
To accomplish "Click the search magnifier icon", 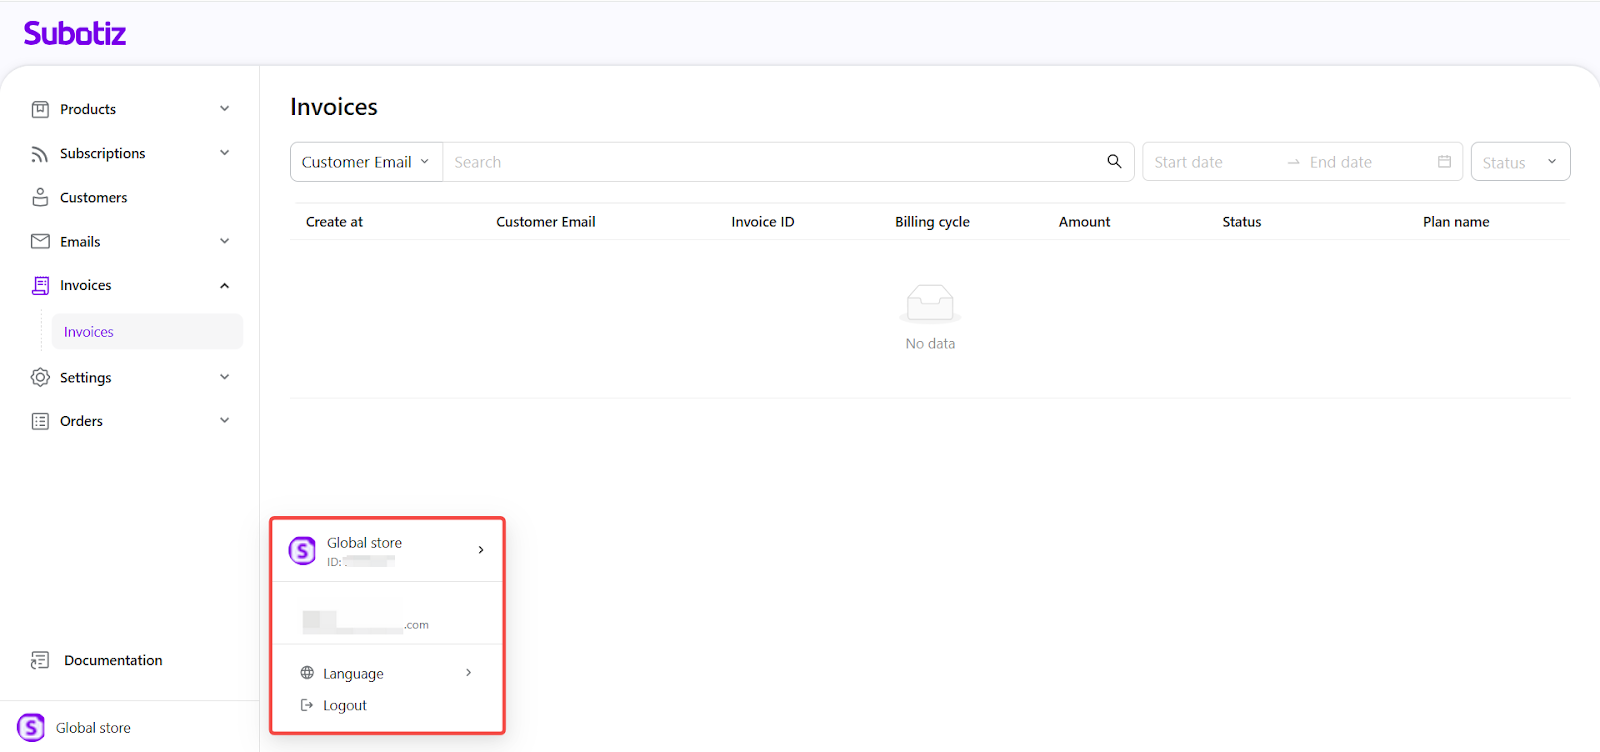I will point(1114,161).
